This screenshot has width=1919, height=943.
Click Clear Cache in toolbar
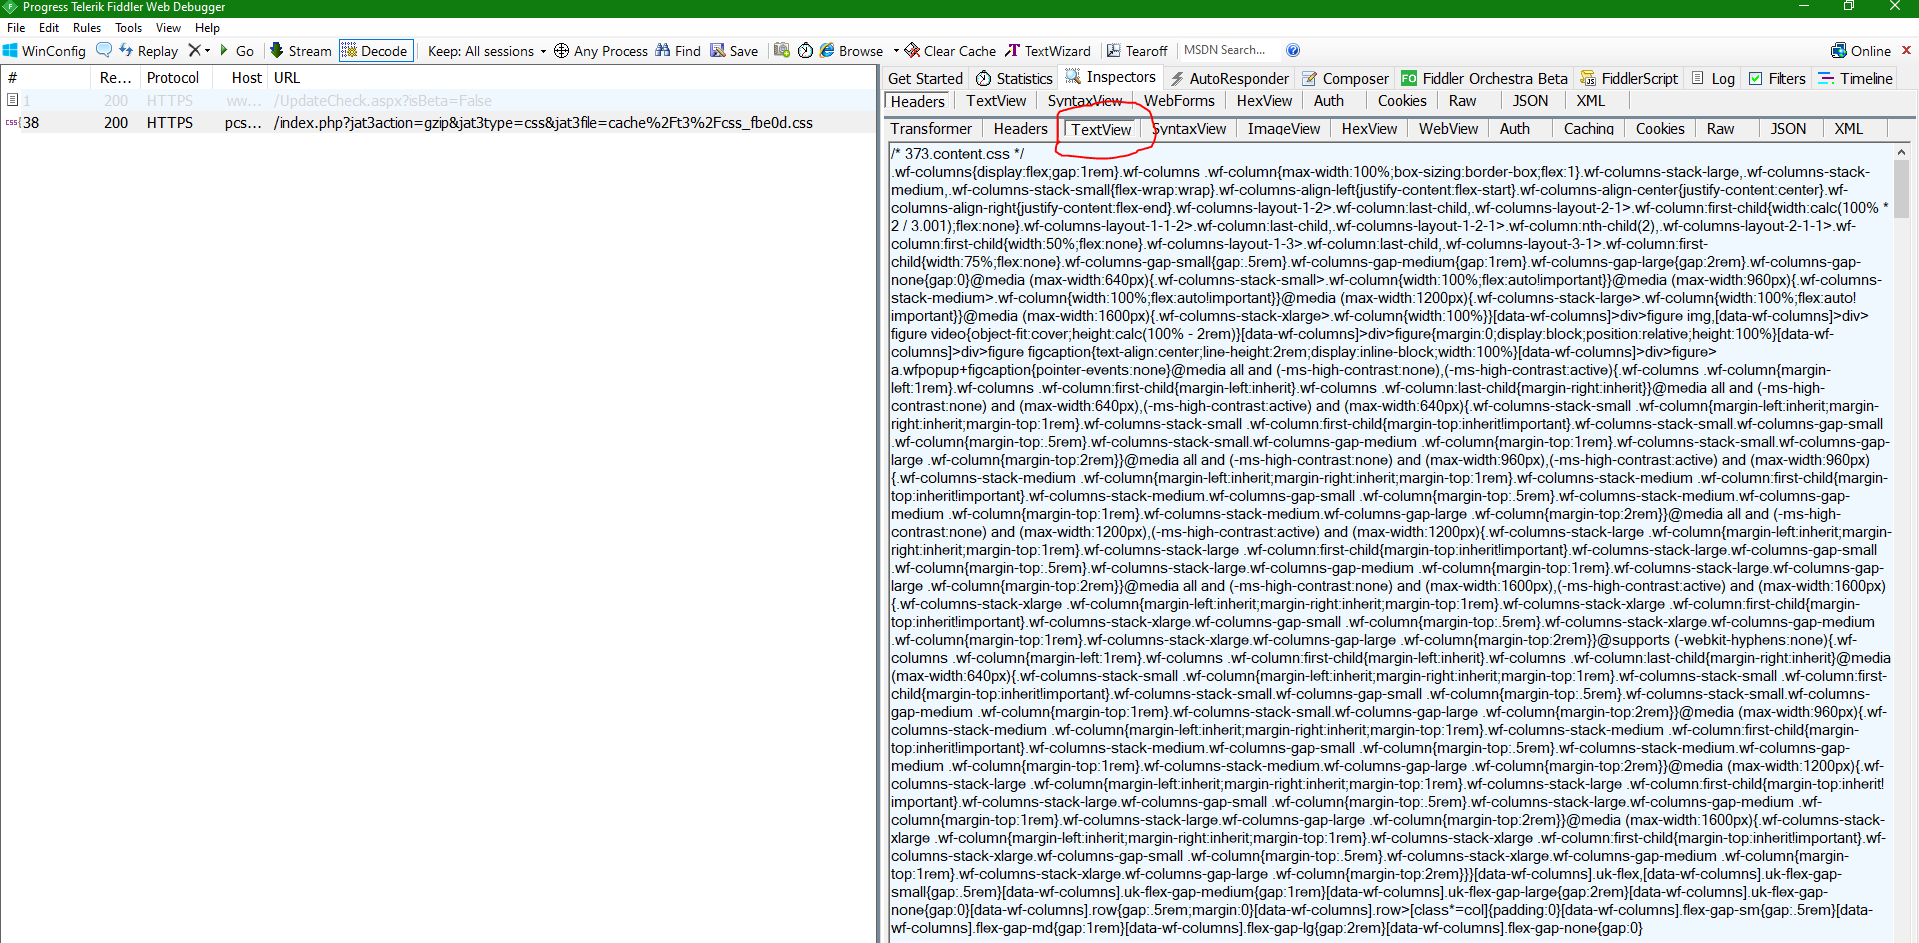point(950,51)
